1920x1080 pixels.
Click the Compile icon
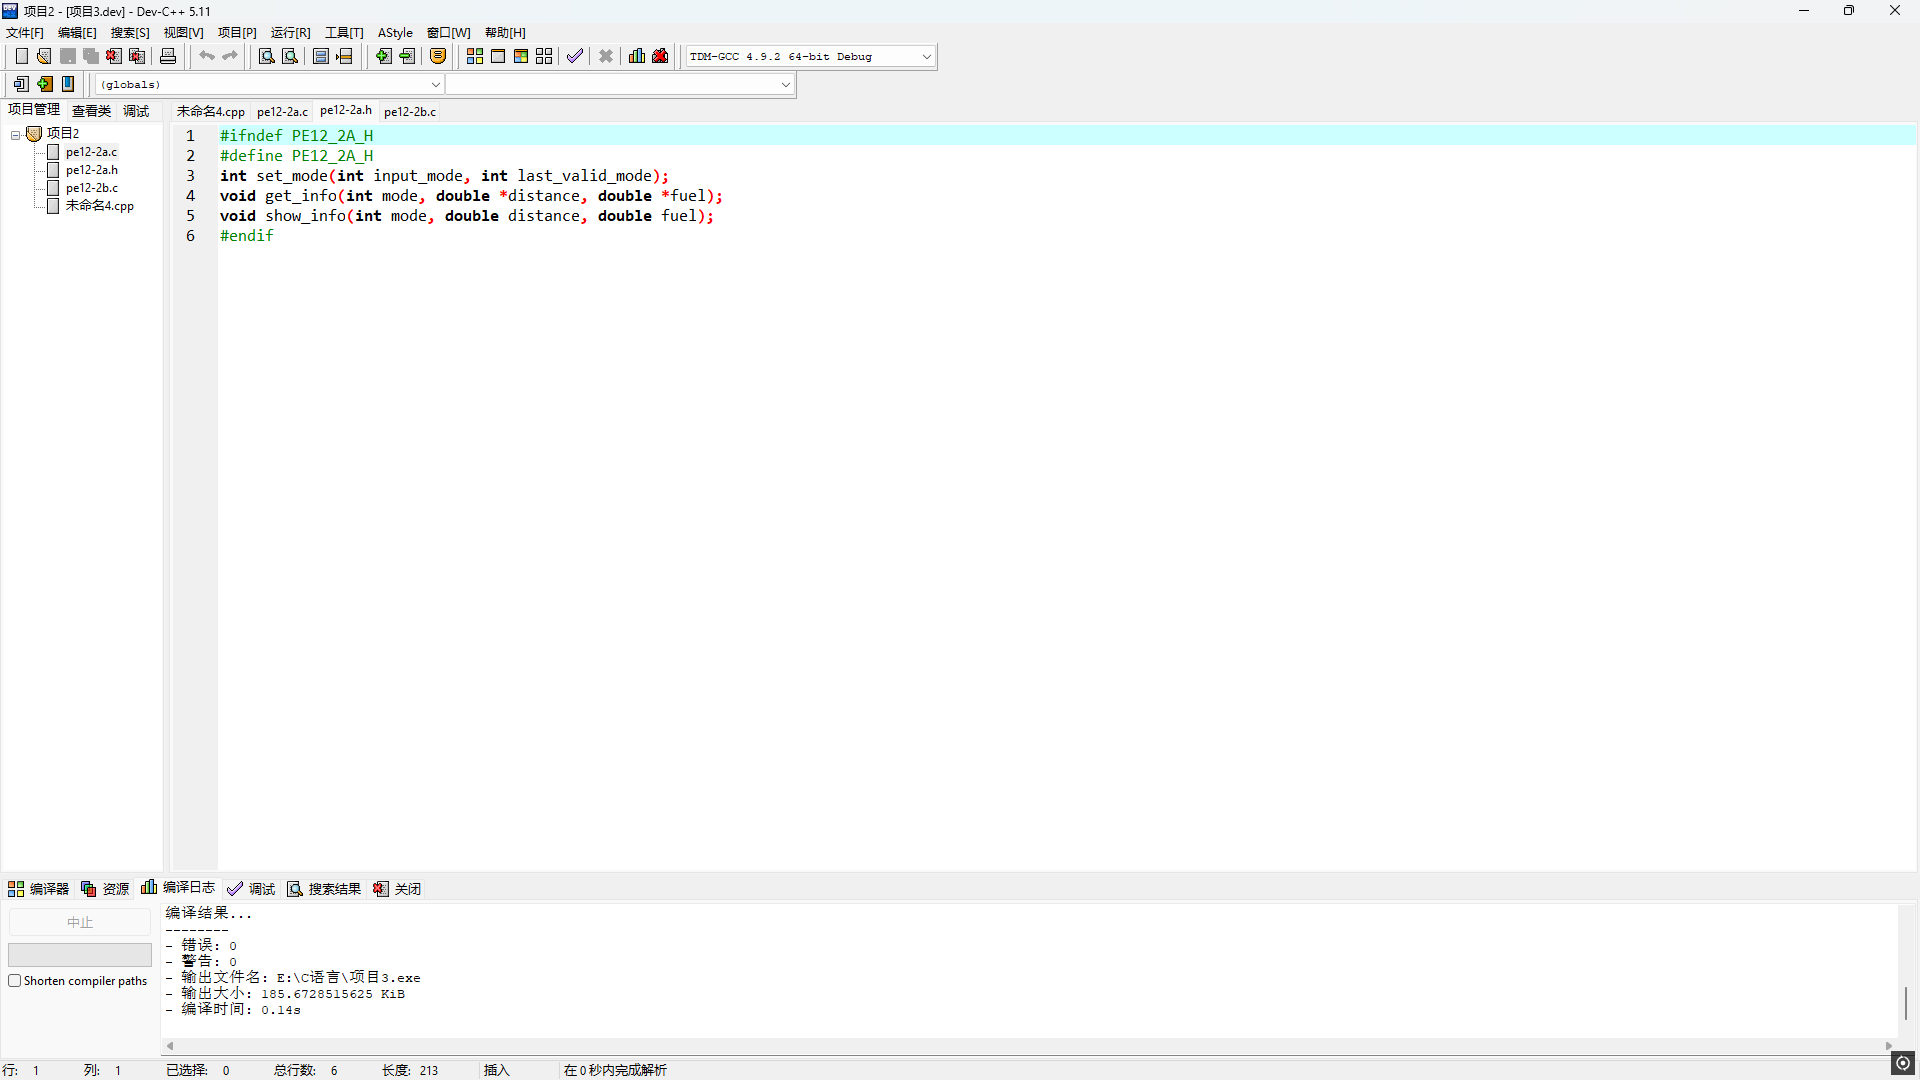[475, 56]
